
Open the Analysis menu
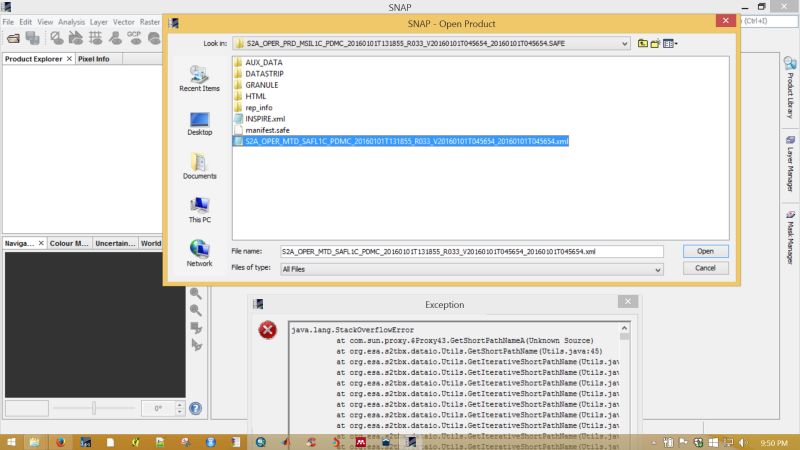click(x=71, y=22)
